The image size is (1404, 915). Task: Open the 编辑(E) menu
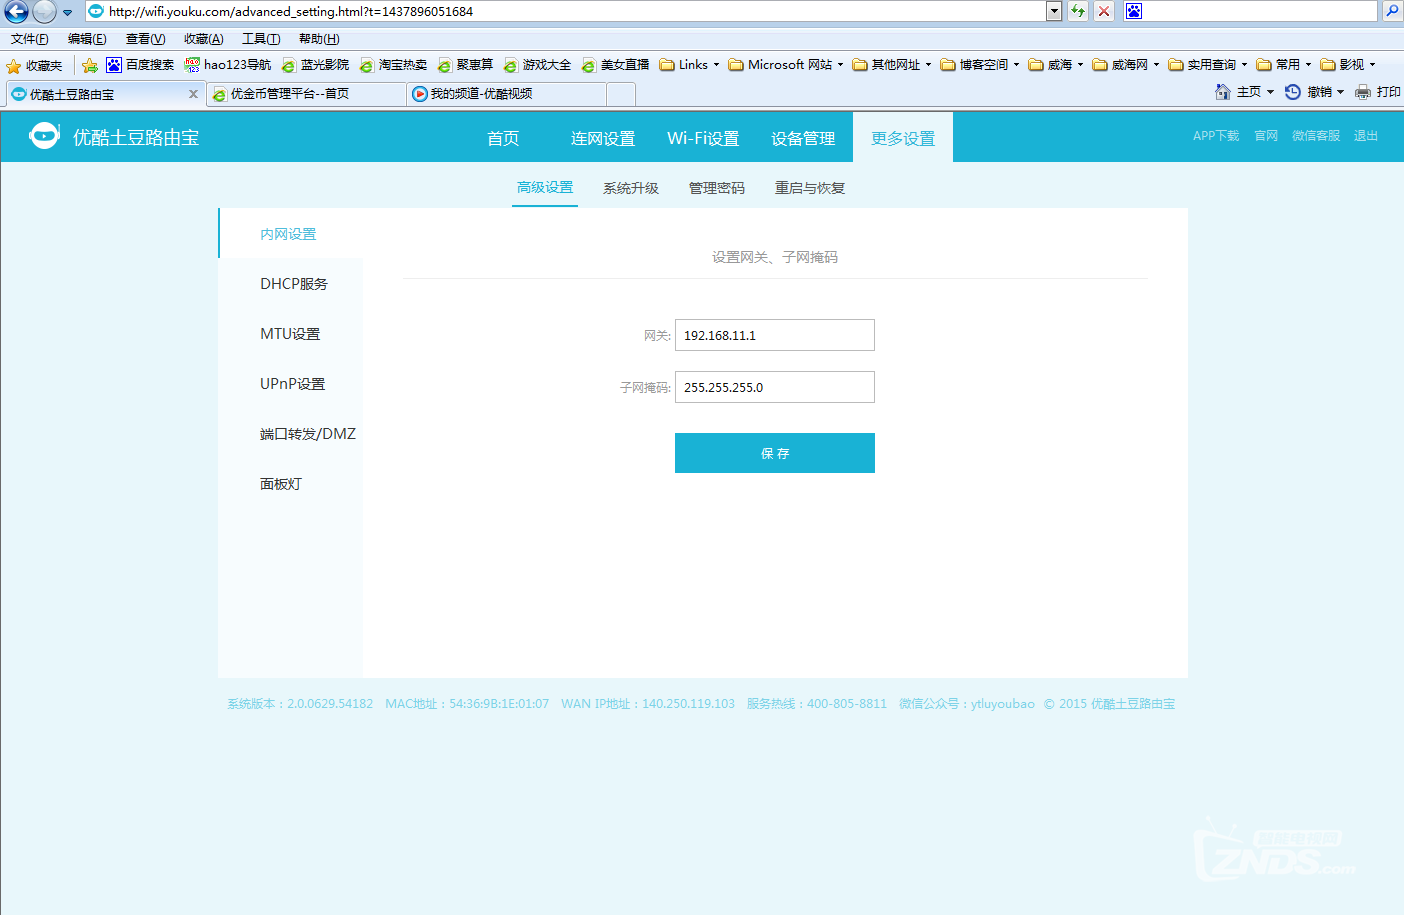[x=87, y=39]
